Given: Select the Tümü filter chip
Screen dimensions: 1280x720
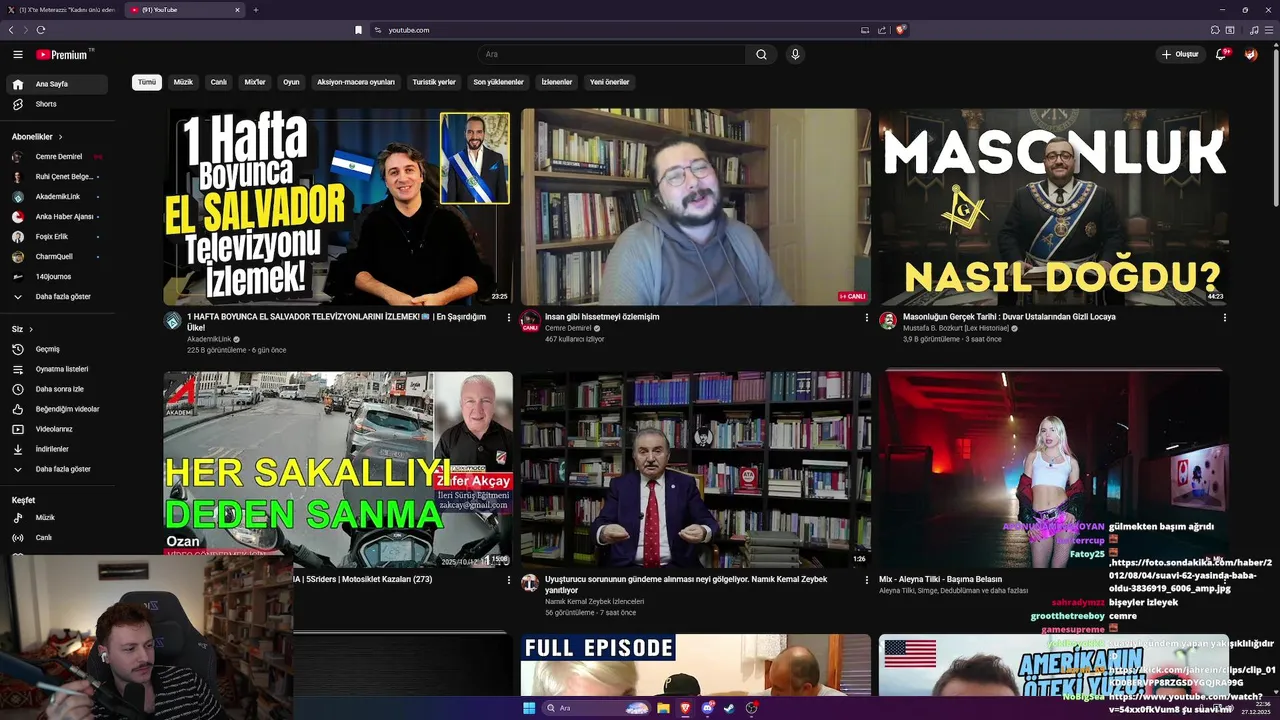Looking at the screenshot, I should pos(147,82).
